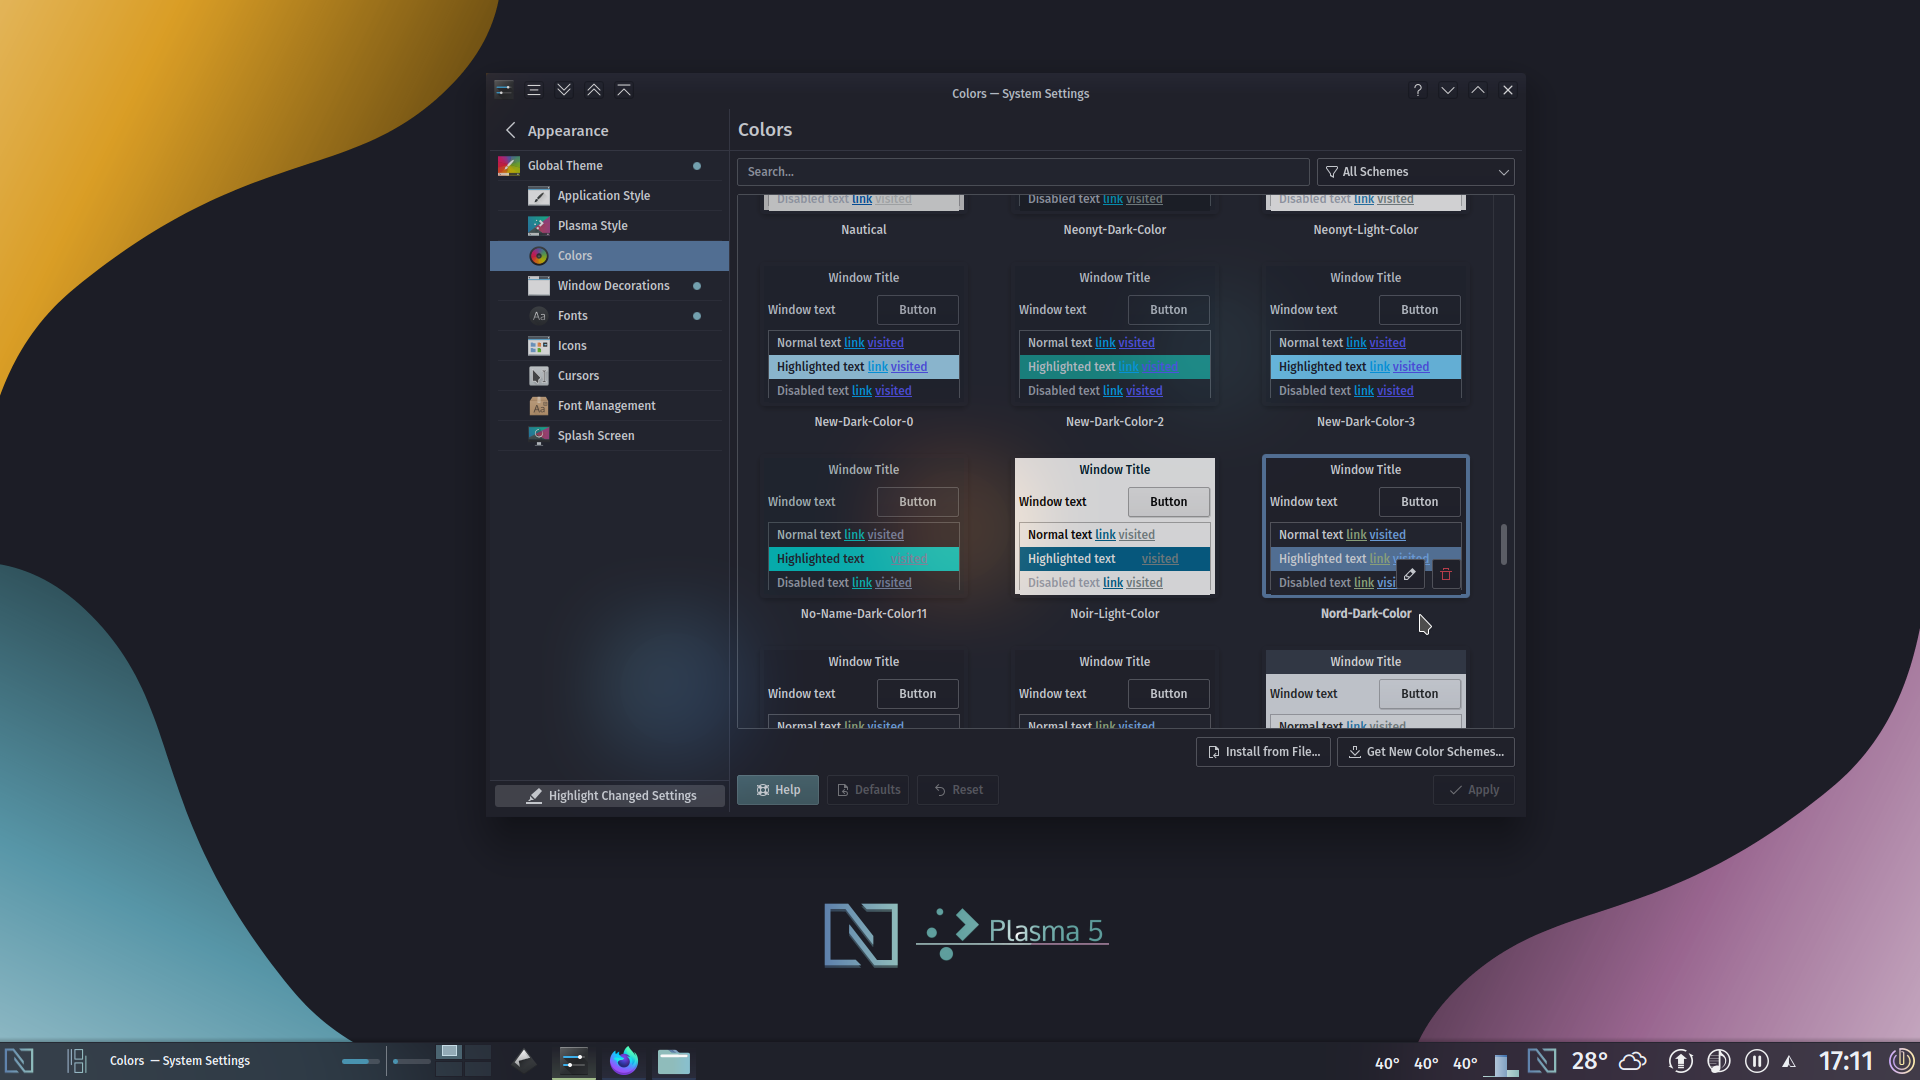The width and height of the screenshot is (1920, 1080).
Task: Click the keep-above icon in the titlebar
Action: 624,90
